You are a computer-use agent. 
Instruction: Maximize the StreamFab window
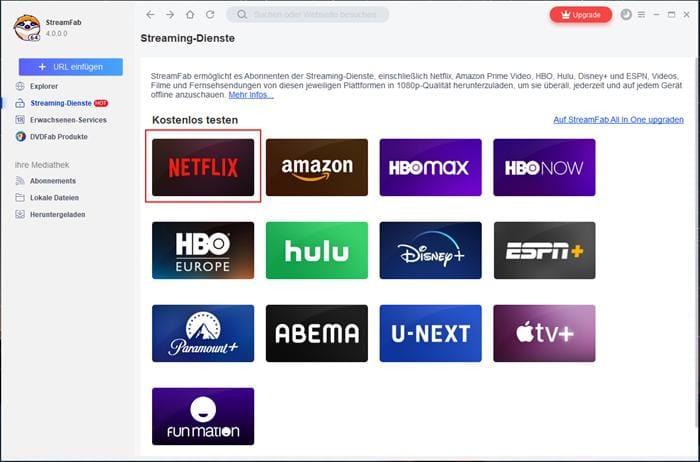coord(671,15)
